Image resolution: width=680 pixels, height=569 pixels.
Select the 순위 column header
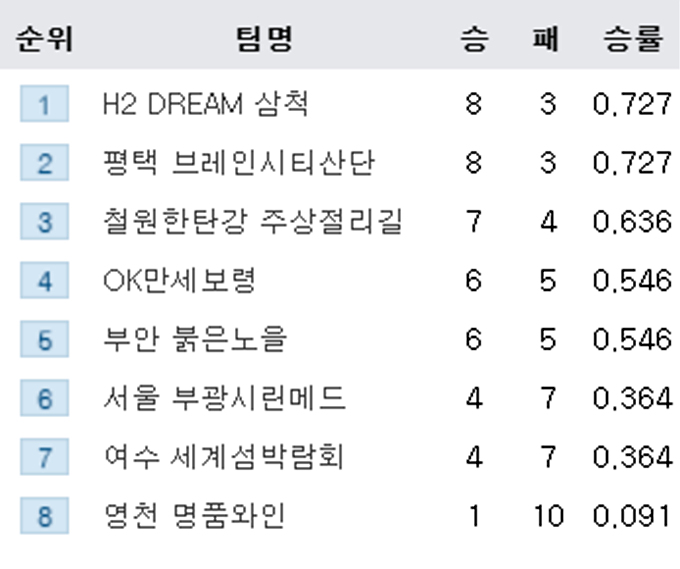click(44, 39)
